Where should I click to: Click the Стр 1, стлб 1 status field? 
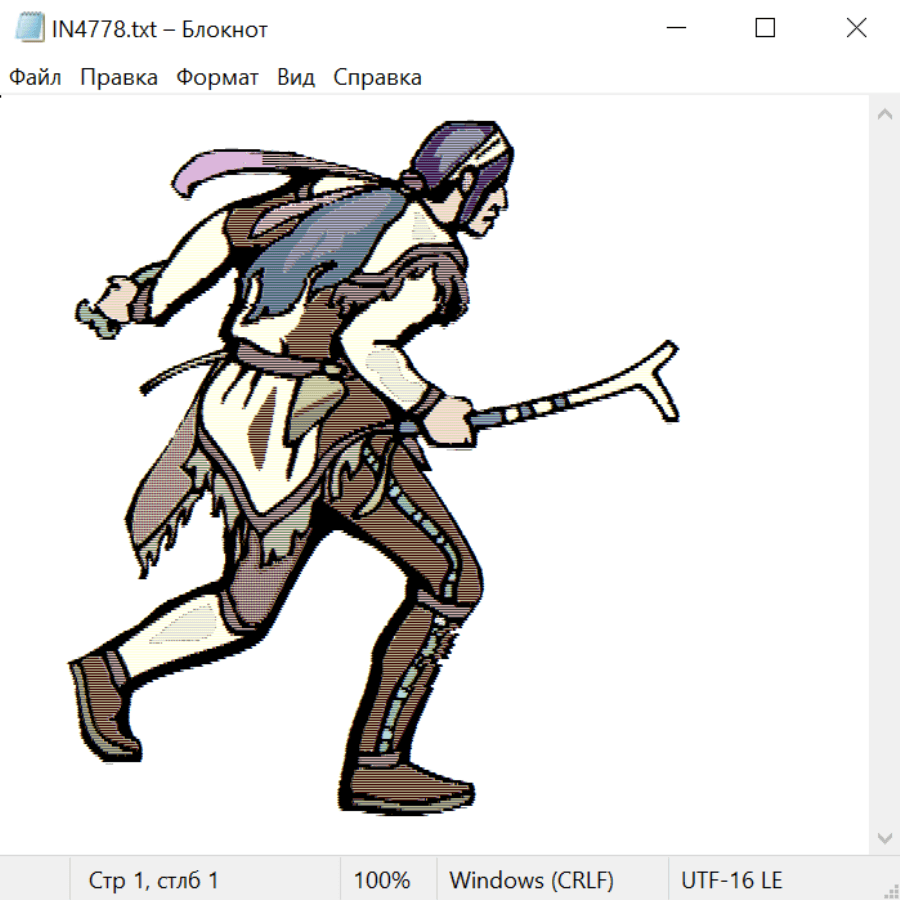(154, 880)
